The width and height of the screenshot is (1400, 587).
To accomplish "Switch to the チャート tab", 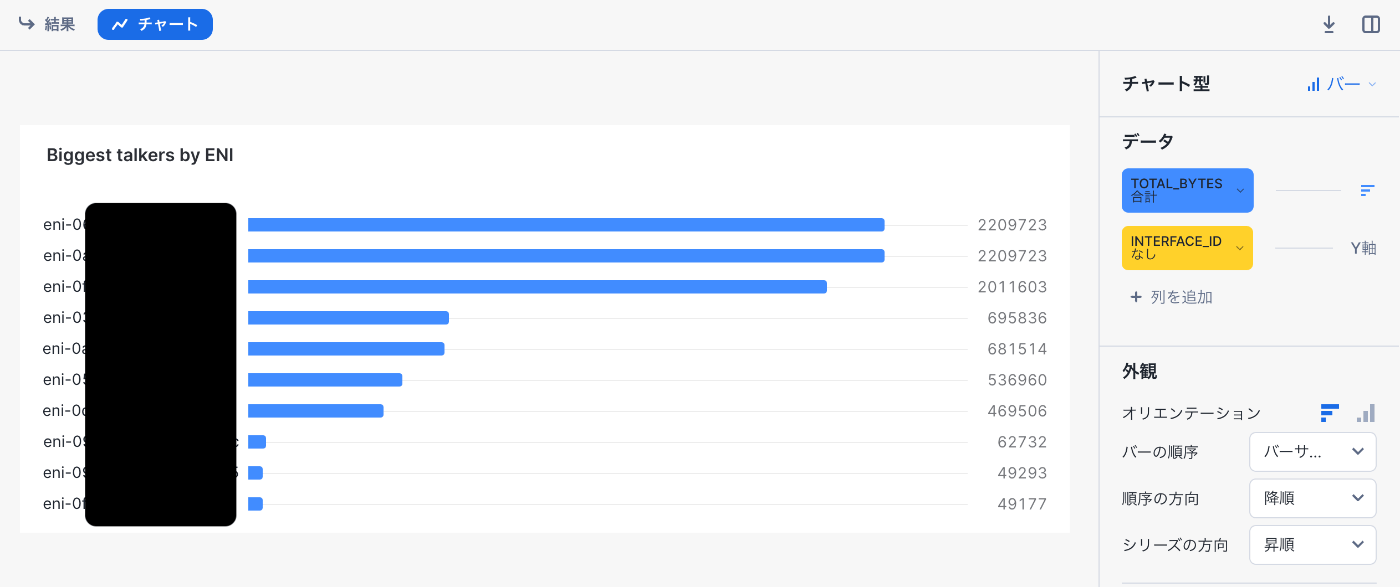I will pyautogui.click(x=155, y=24).
